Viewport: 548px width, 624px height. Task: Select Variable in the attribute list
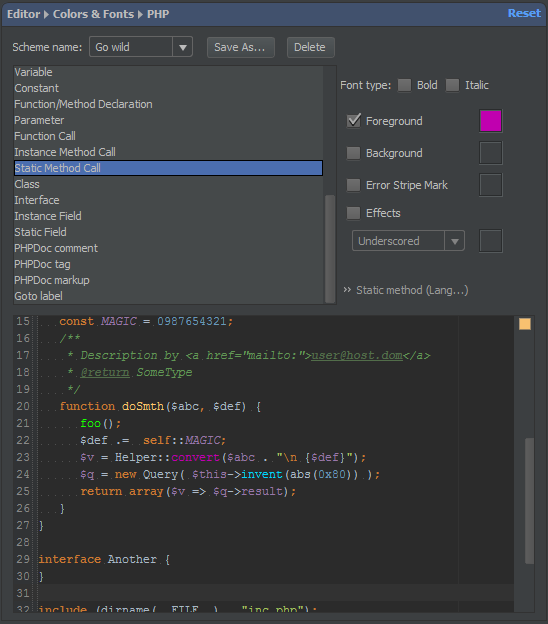(x=168, y=72)
